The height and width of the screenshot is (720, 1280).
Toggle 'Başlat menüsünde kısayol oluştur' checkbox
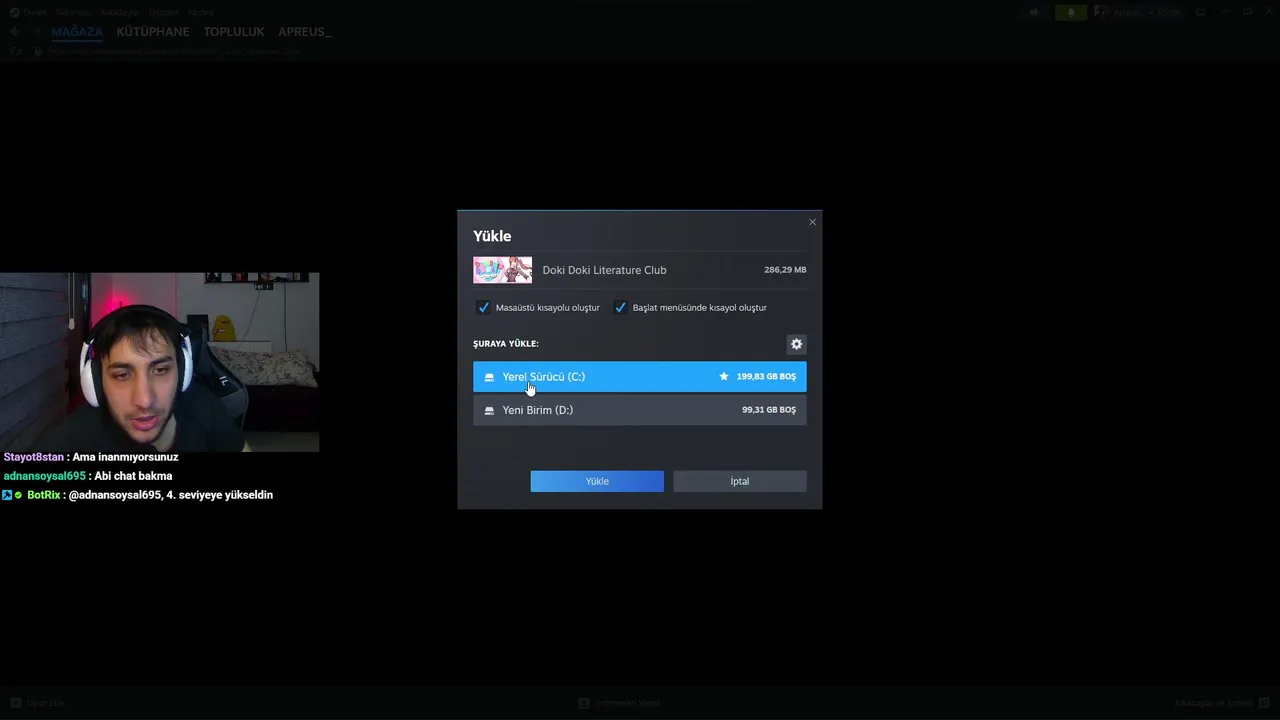(x=620, y=307)
